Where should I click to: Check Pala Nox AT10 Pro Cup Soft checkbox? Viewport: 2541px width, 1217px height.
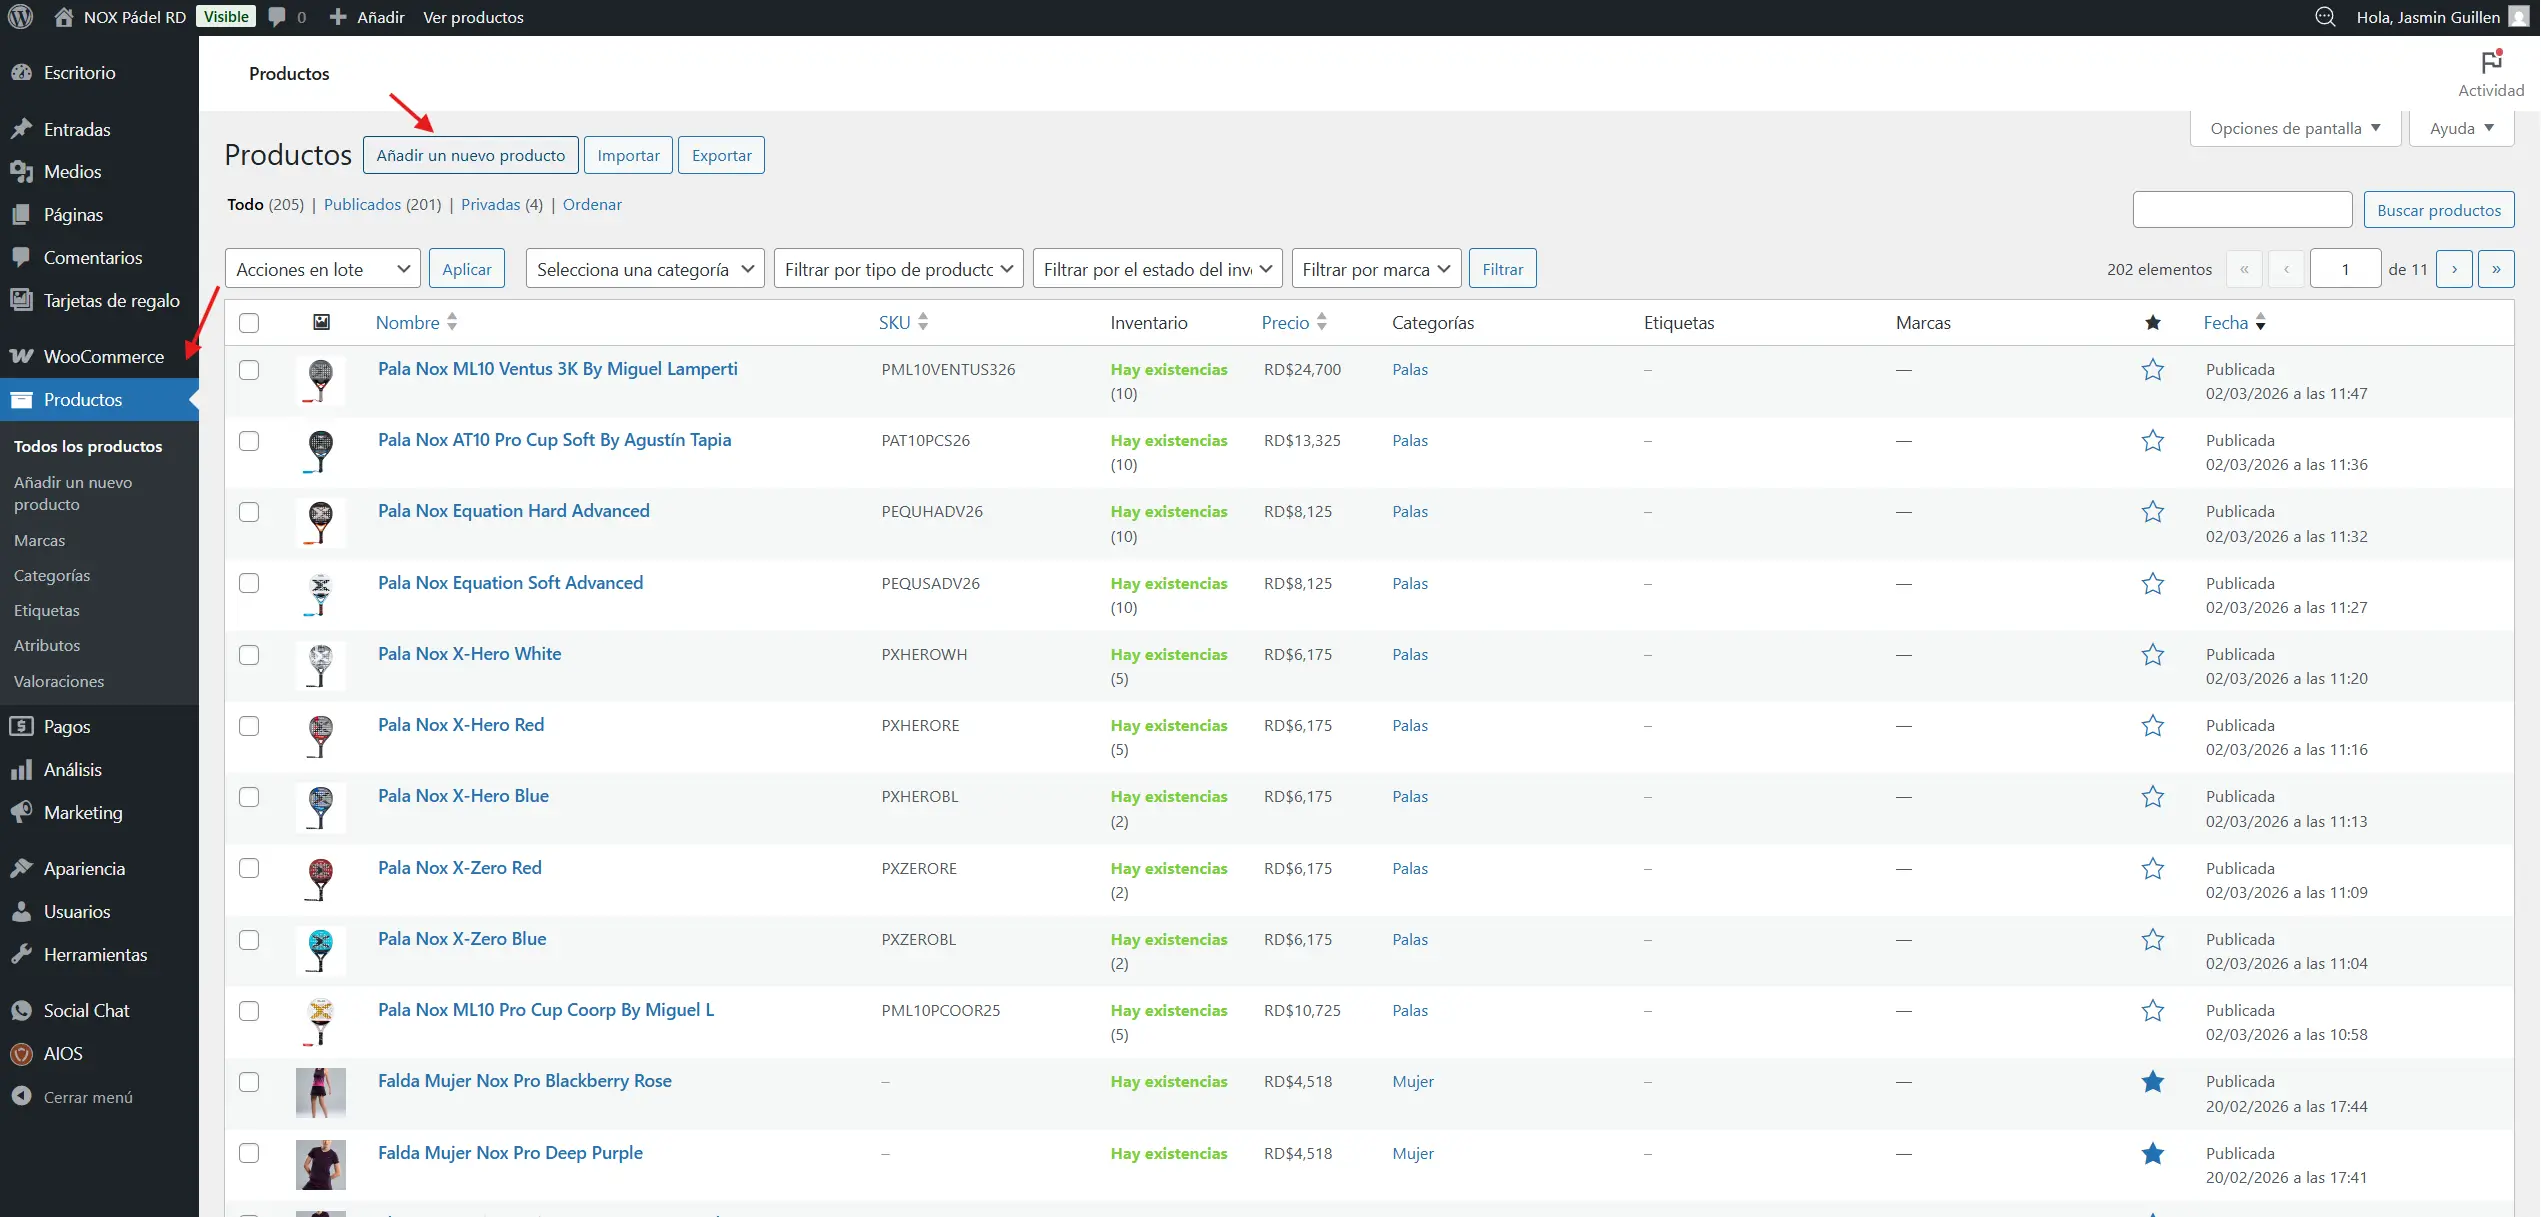(x=249, y=441)
